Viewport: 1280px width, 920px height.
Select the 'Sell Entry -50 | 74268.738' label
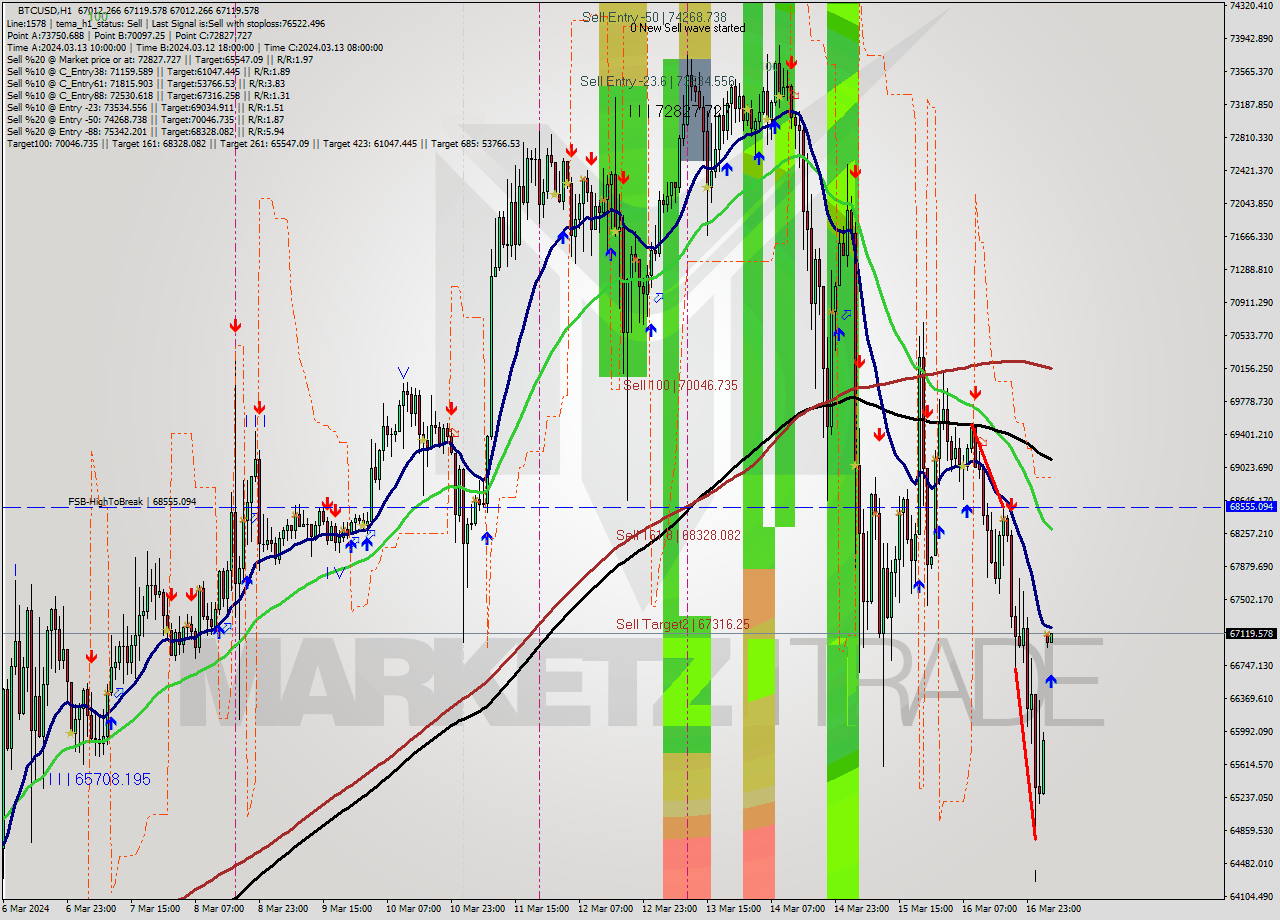pos(654,17)
